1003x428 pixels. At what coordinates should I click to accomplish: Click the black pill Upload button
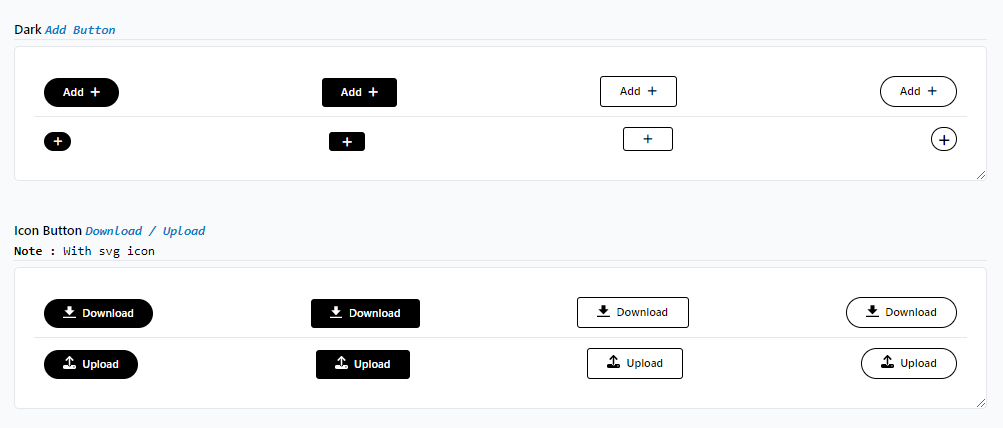point(91,364)
